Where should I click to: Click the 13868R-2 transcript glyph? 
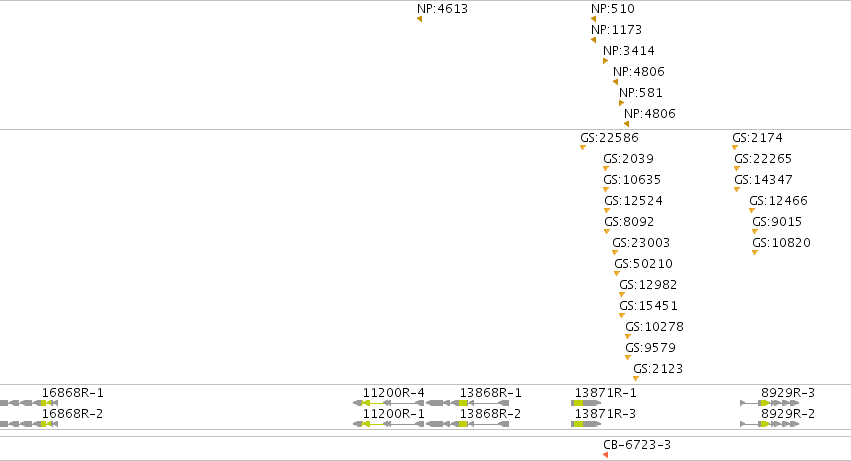tap(468, 424)
